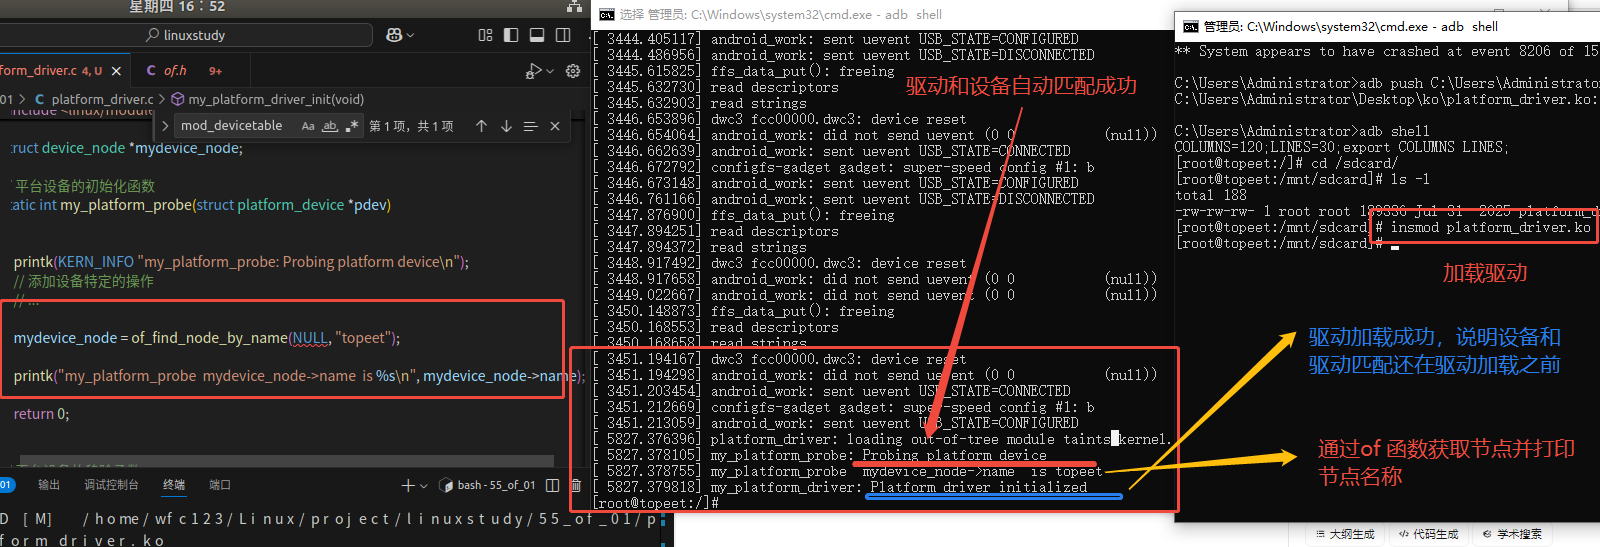This screenshot has width=1600, height=547.
Task: Close the platform_driver.c tab
Action: pyautogui.click(x=116, y=71)
